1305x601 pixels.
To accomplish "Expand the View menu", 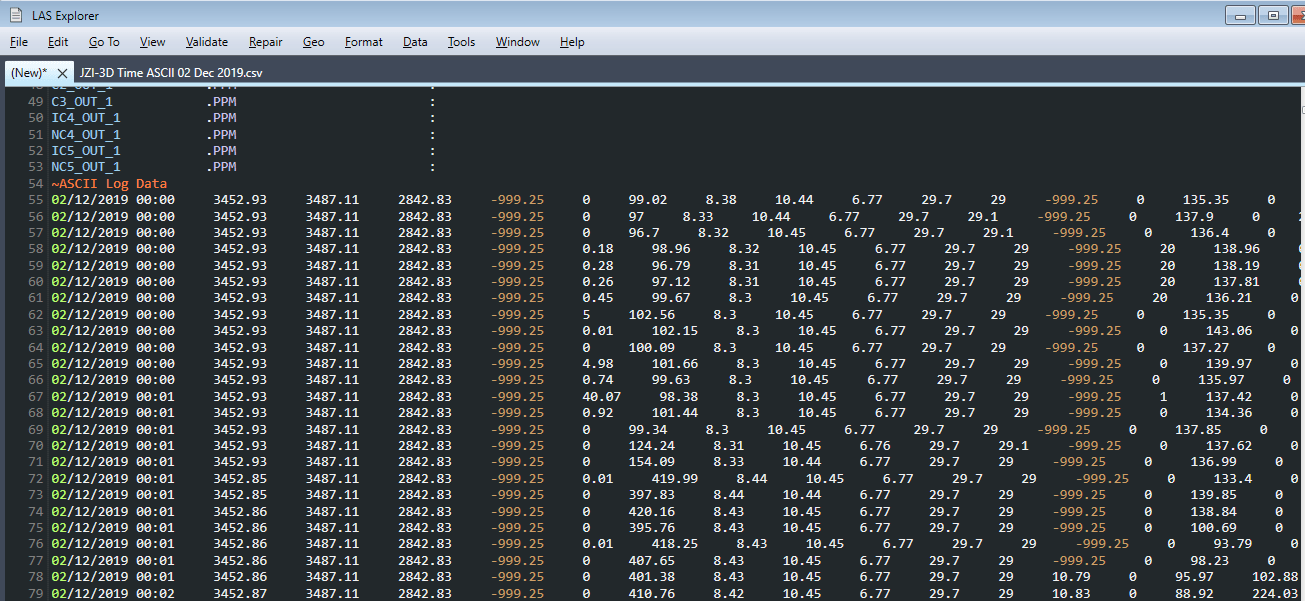I will tap(152, 42).
